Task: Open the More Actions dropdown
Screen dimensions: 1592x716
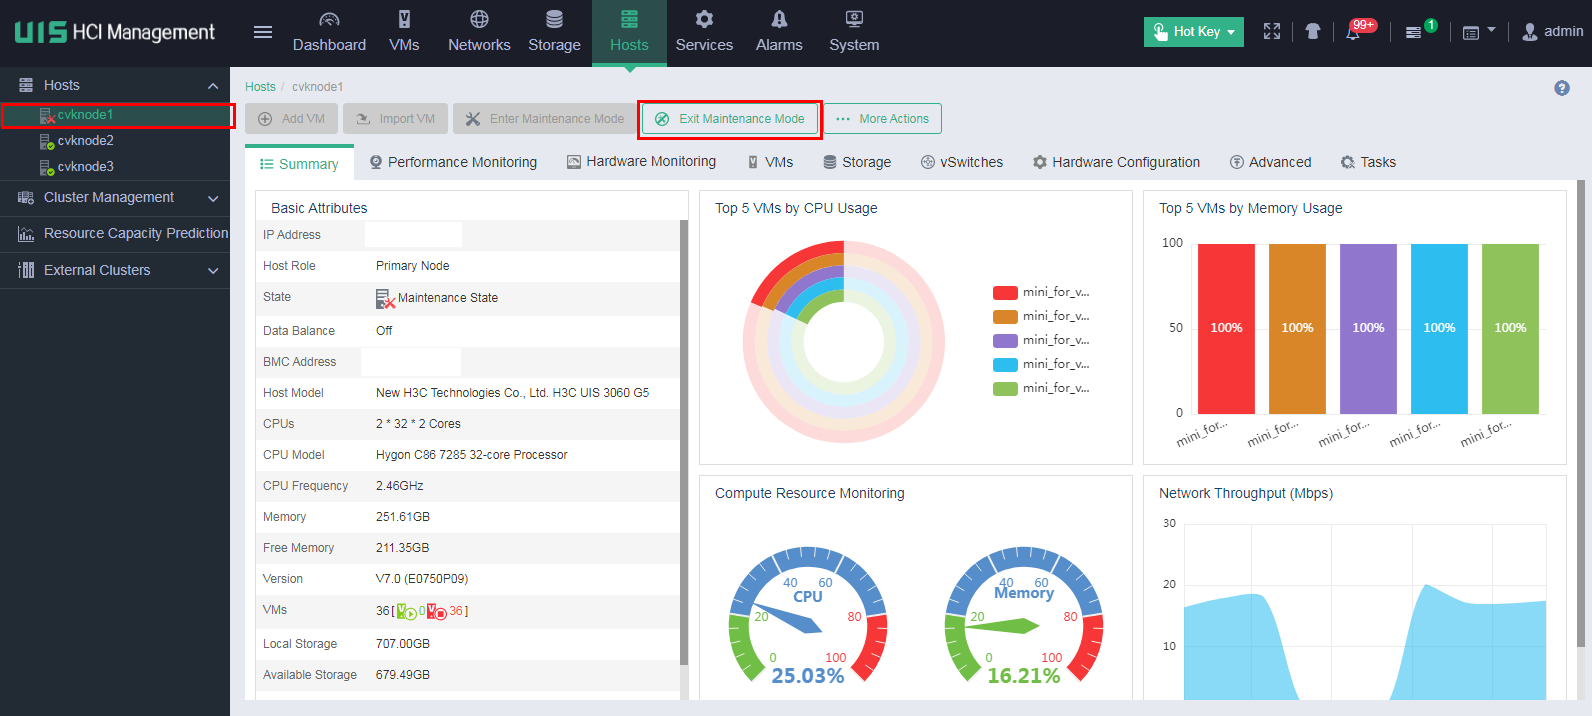Action: click(882, 119)
